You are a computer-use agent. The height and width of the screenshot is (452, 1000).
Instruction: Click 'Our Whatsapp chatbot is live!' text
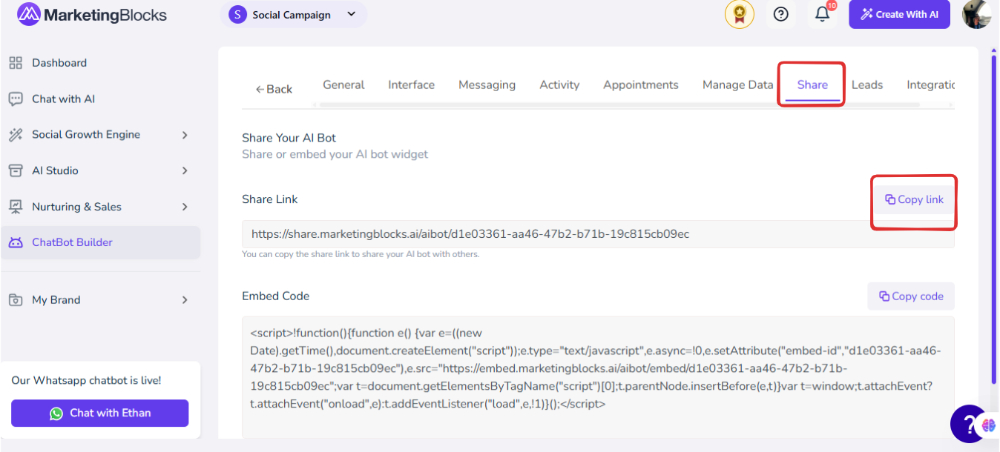coord(86,381)
